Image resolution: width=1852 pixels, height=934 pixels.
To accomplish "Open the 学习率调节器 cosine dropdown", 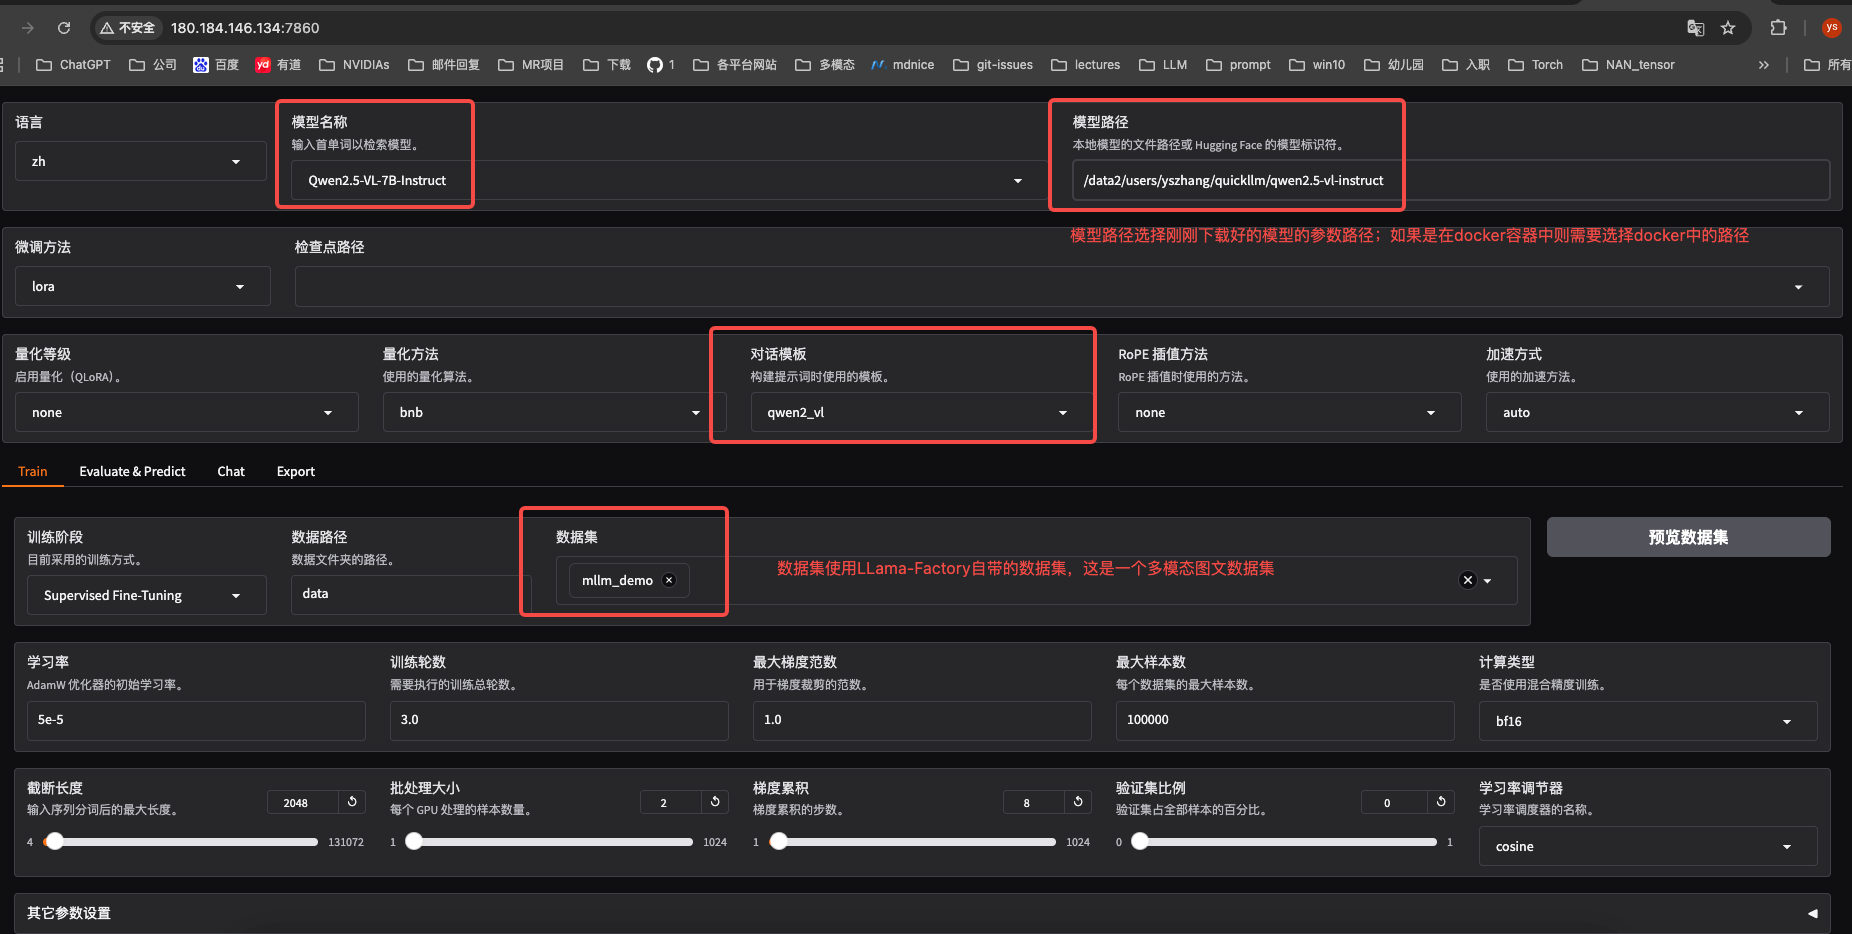I will 1648,846.
